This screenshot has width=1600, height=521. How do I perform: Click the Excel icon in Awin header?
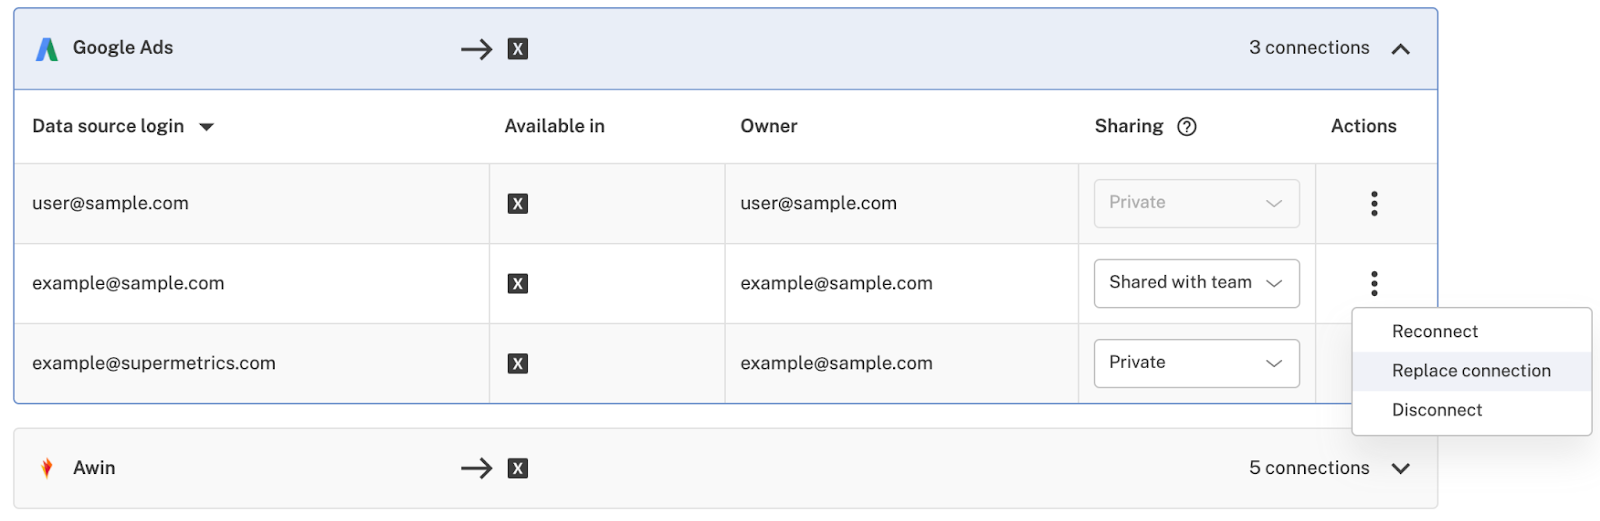point(517,468)
